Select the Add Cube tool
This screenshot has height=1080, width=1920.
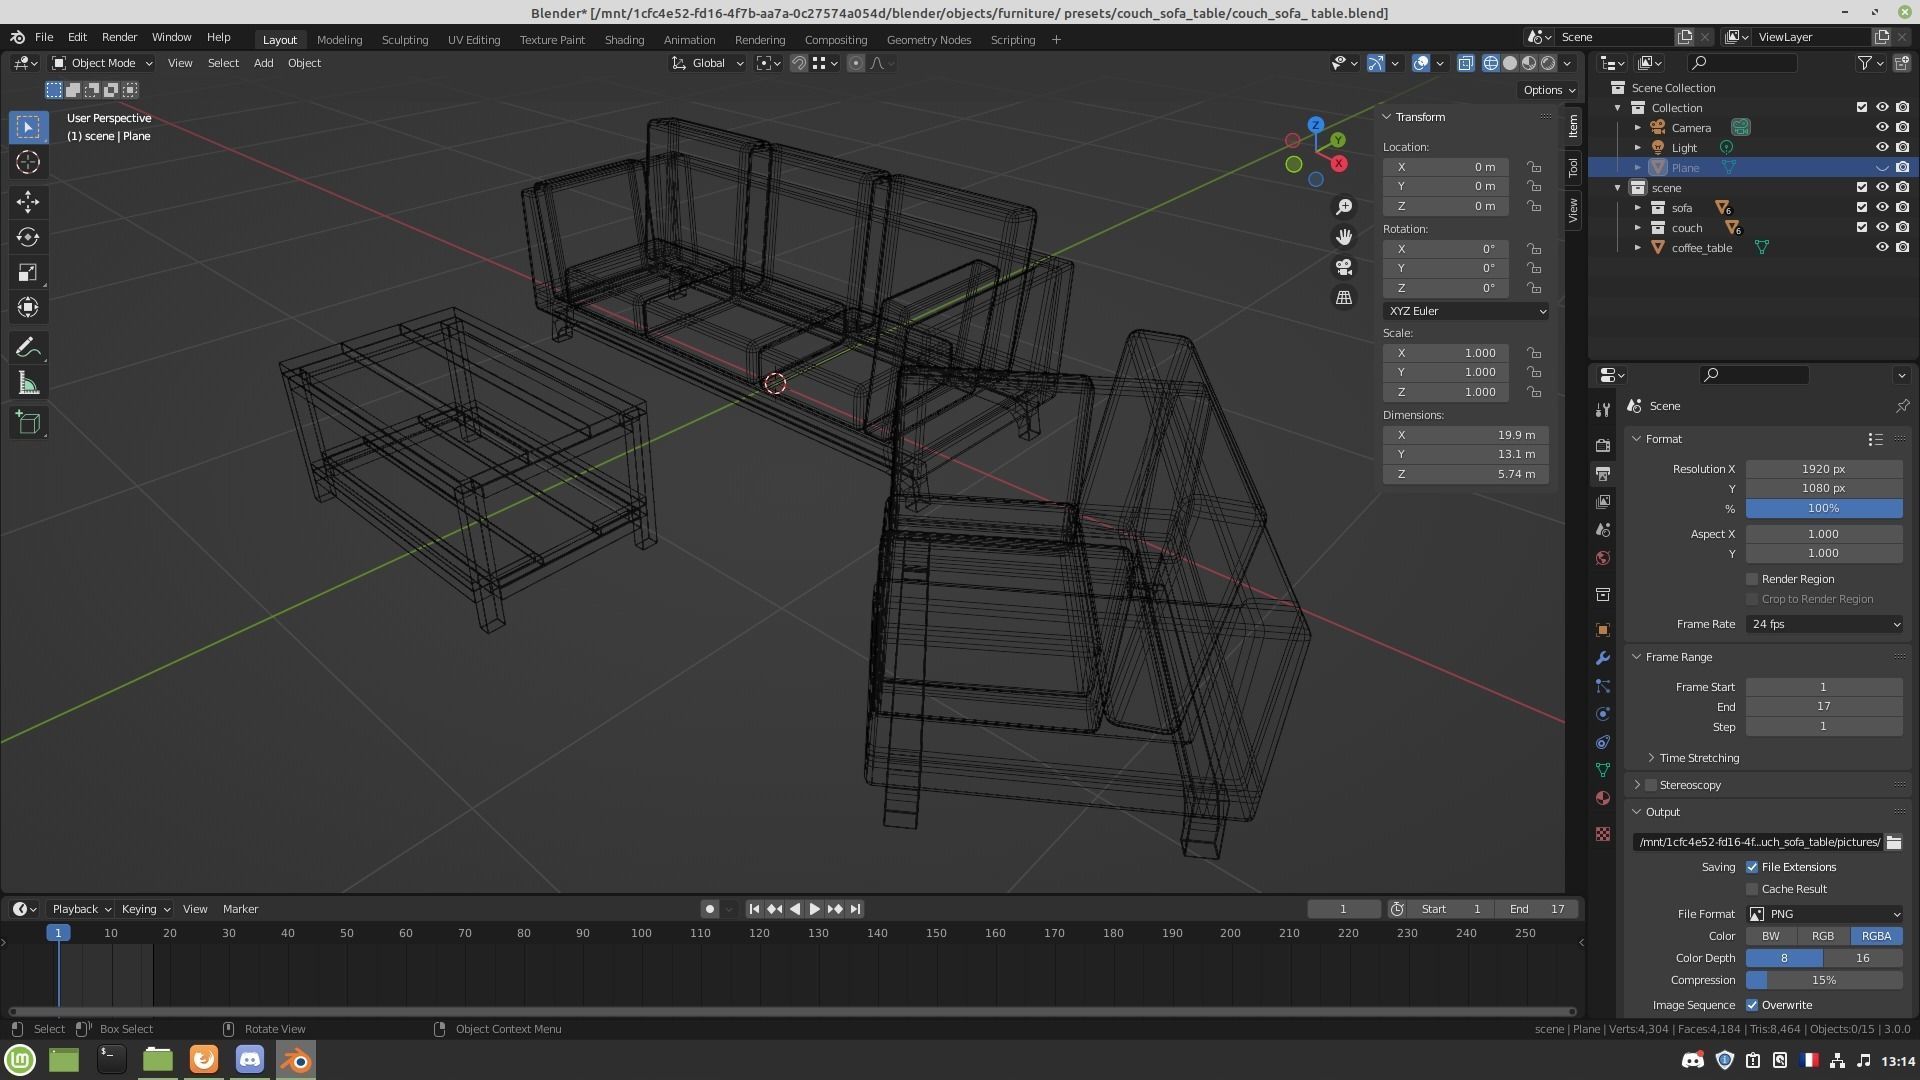click(x=28, y=423)
